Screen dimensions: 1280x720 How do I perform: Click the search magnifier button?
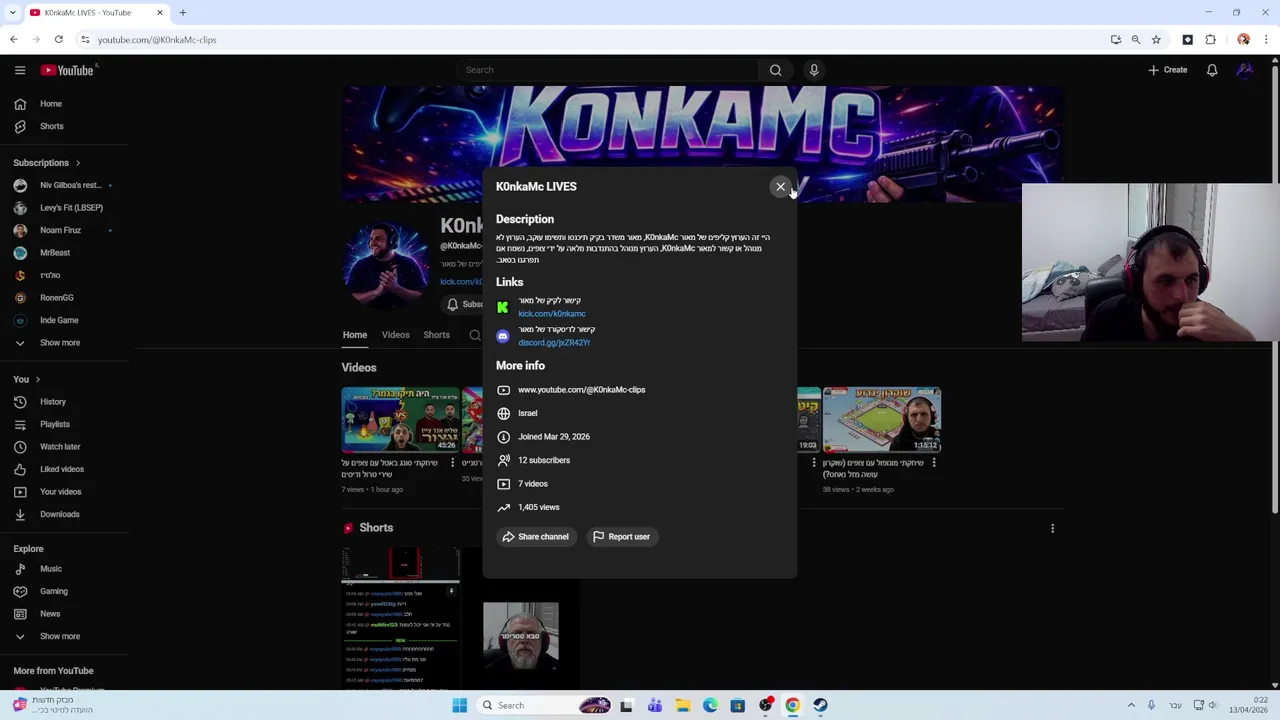tap(775, 70)
